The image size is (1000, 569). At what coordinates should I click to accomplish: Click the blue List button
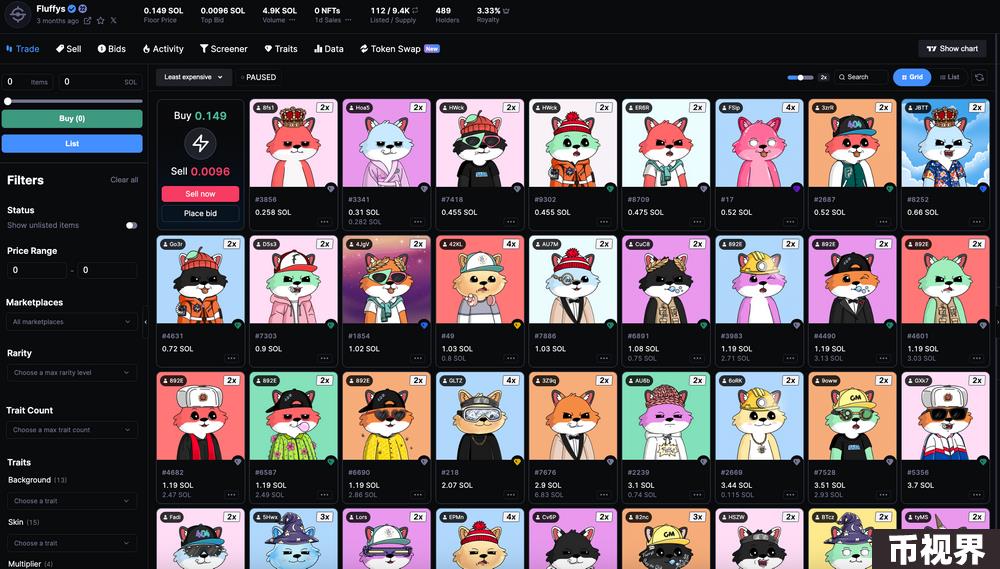coord(72,144)
